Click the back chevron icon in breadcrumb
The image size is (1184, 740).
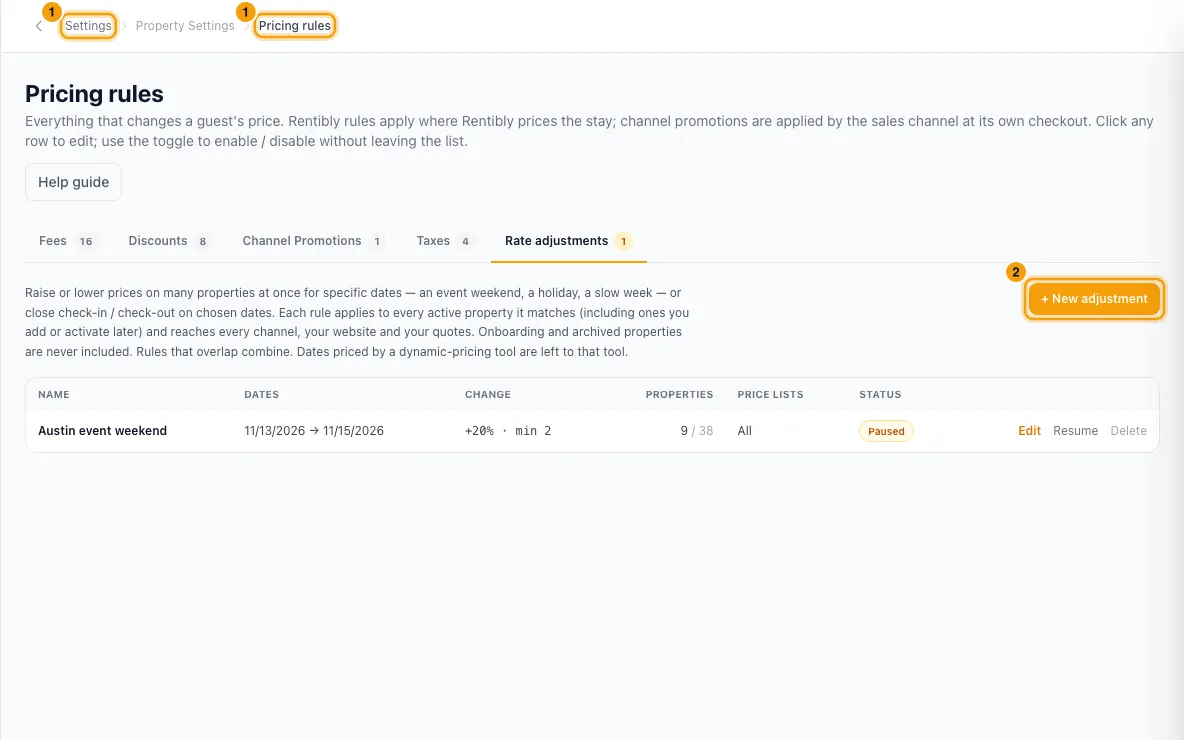click(x=39, y=26)
